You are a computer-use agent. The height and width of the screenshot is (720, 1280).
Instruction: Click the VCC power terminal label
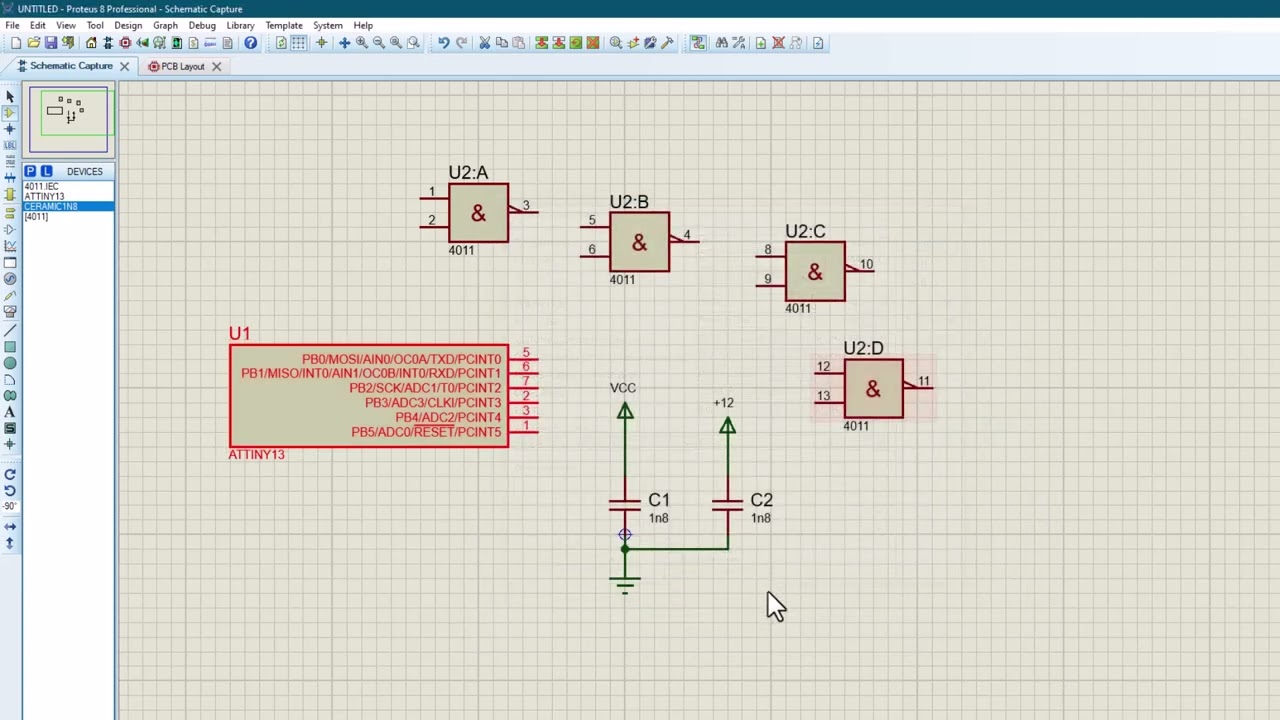pos(623,388)
